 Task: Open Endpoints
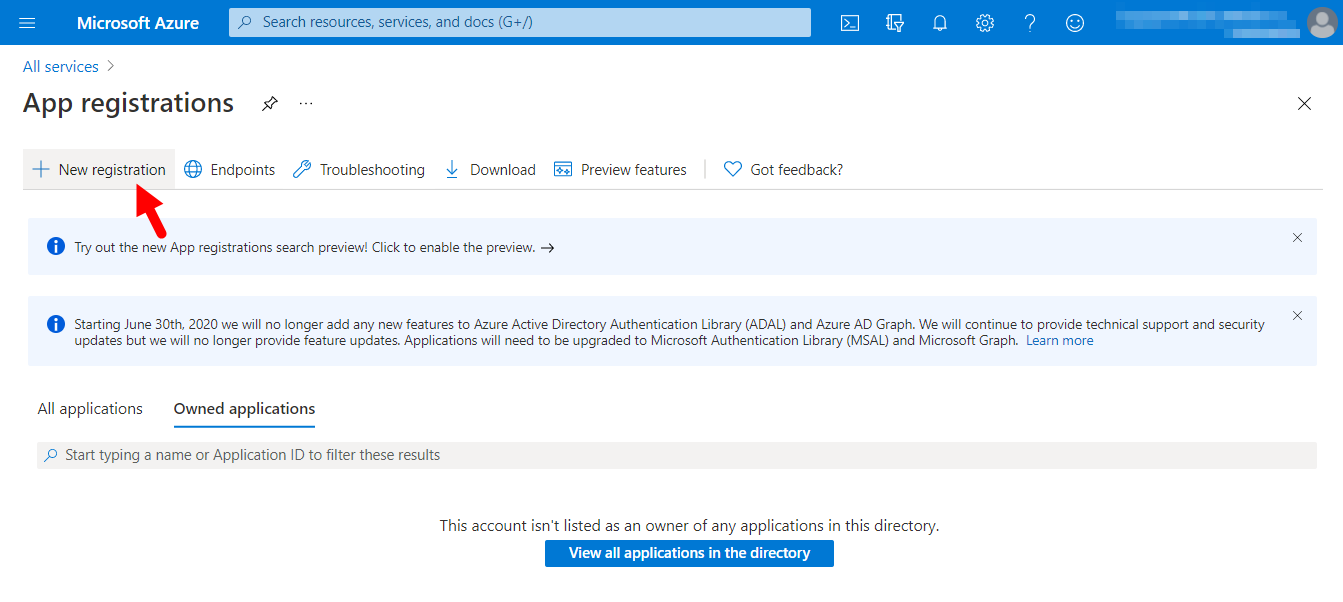click(x=230, y=169)
